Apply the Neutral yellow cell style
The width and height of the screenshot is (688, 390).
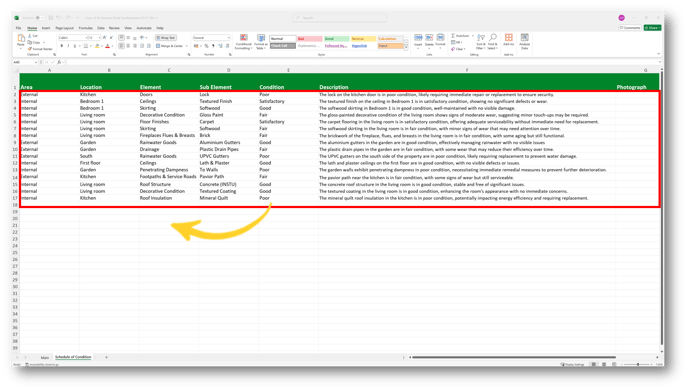tap(363, 39)
